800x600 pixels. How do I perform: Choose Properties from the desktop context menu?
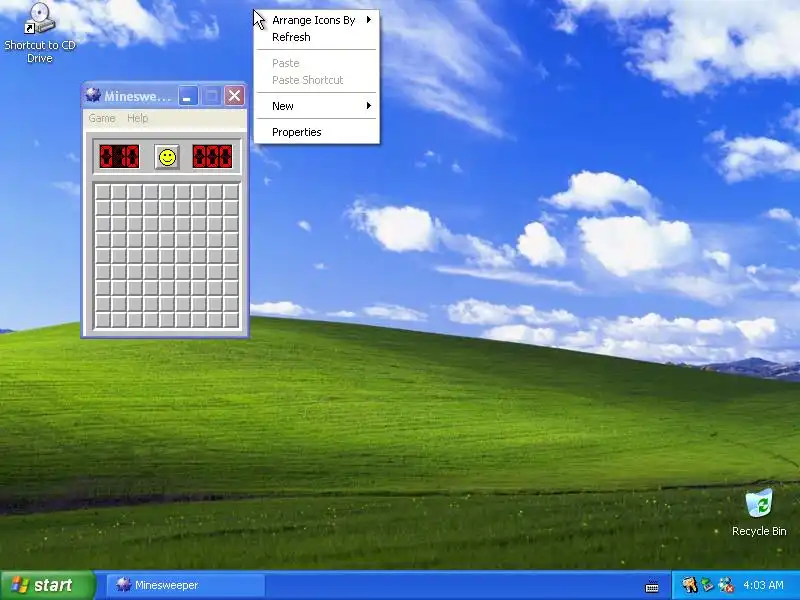point(317,132)
